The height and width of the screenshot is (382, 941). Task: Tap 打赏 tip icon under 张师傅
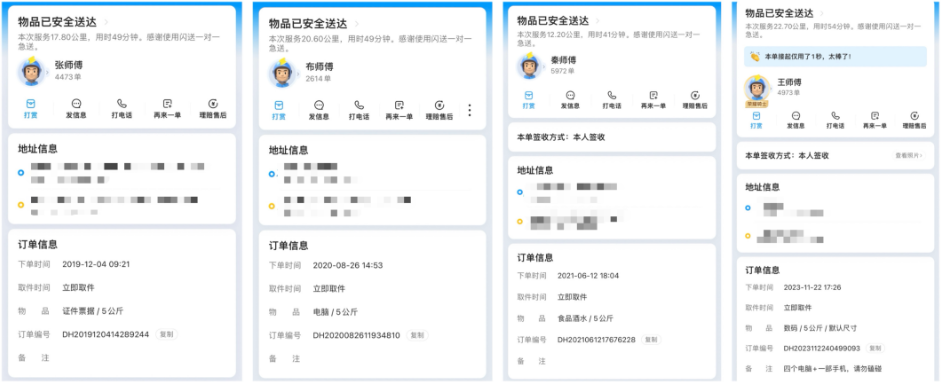[x=31, y=108]
